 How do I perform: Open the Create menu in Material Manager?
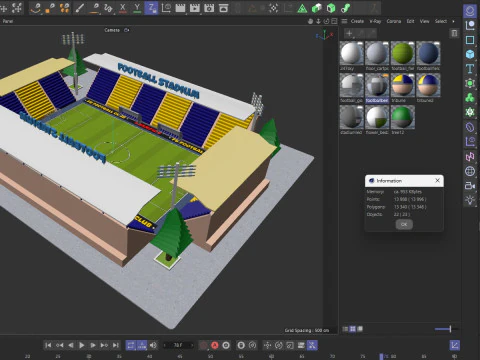coord(357,21)
